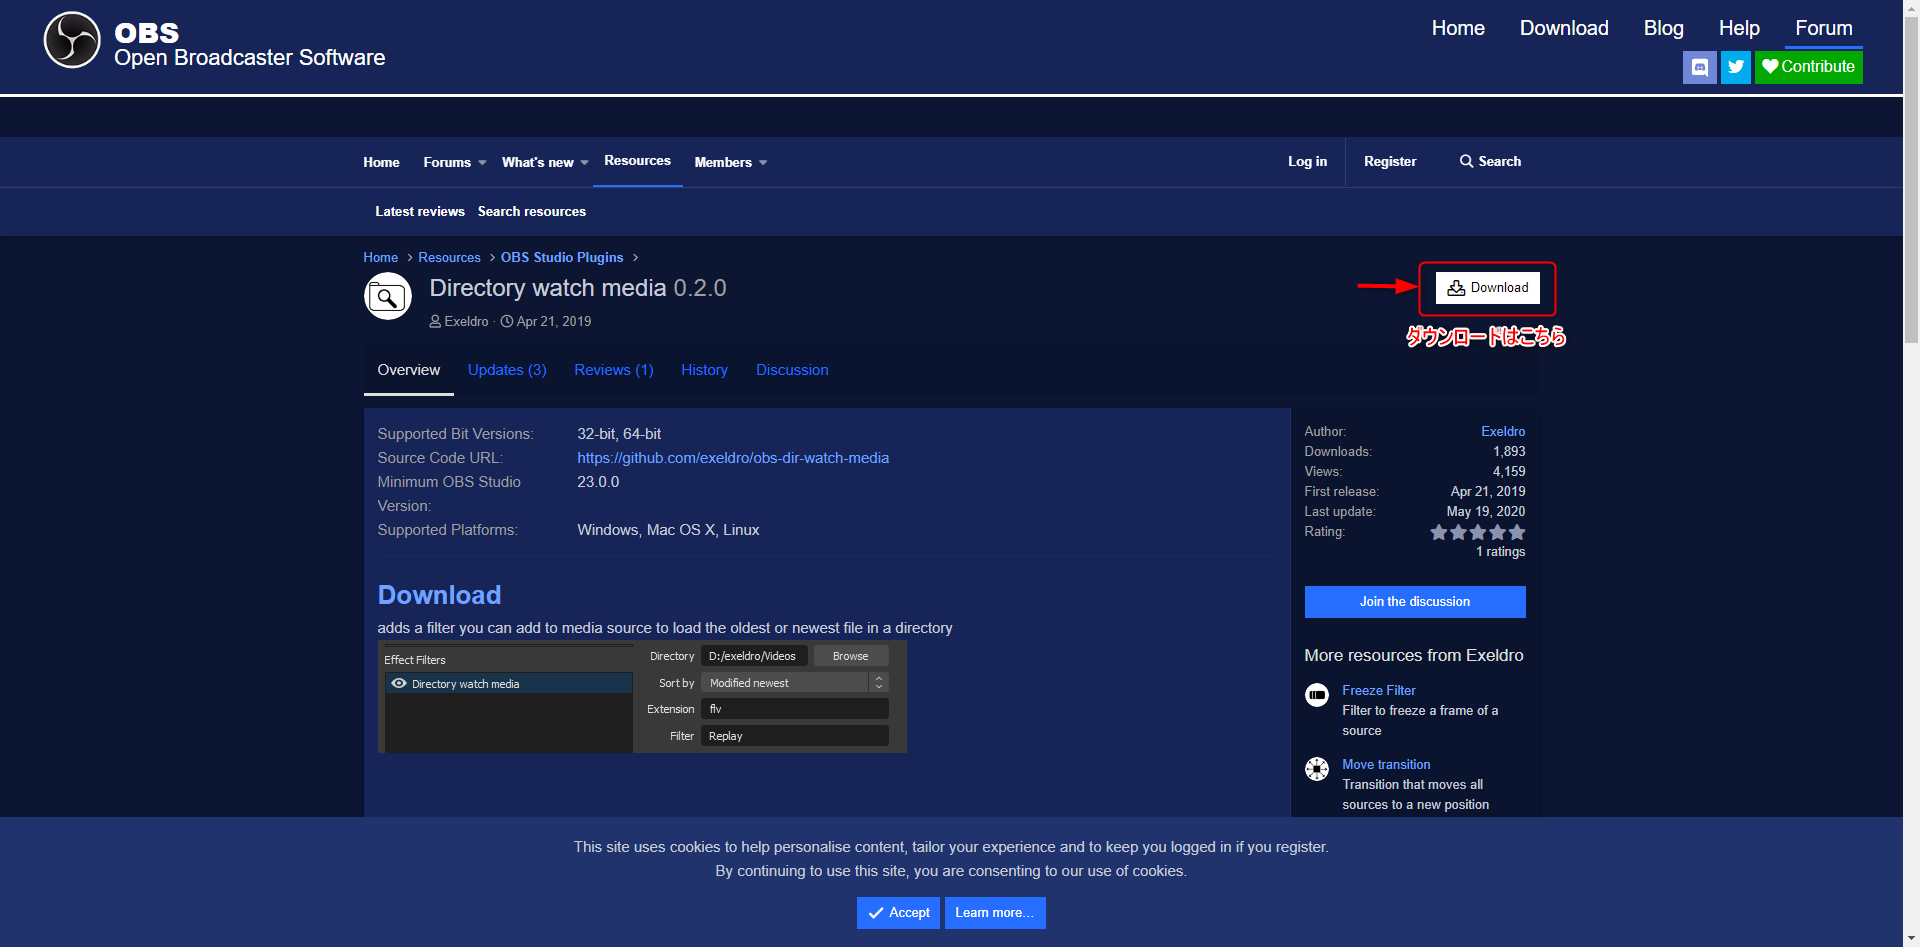This screenshot has height=947, width=1920.
Task: Click the Home breadcrumb
Action: (x=380, y=257)
